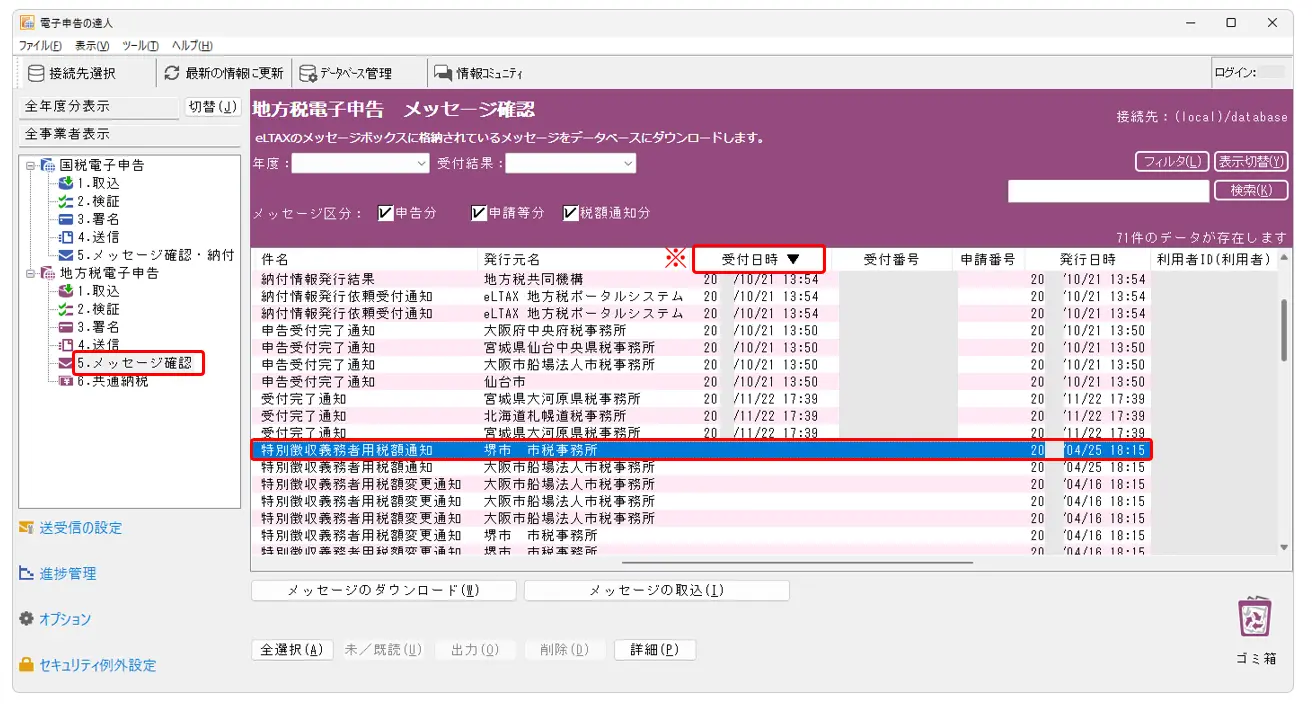Open 進捗管理 chart icon
1312x708 pixels.
pyautogui.click(x=27, y=573)
